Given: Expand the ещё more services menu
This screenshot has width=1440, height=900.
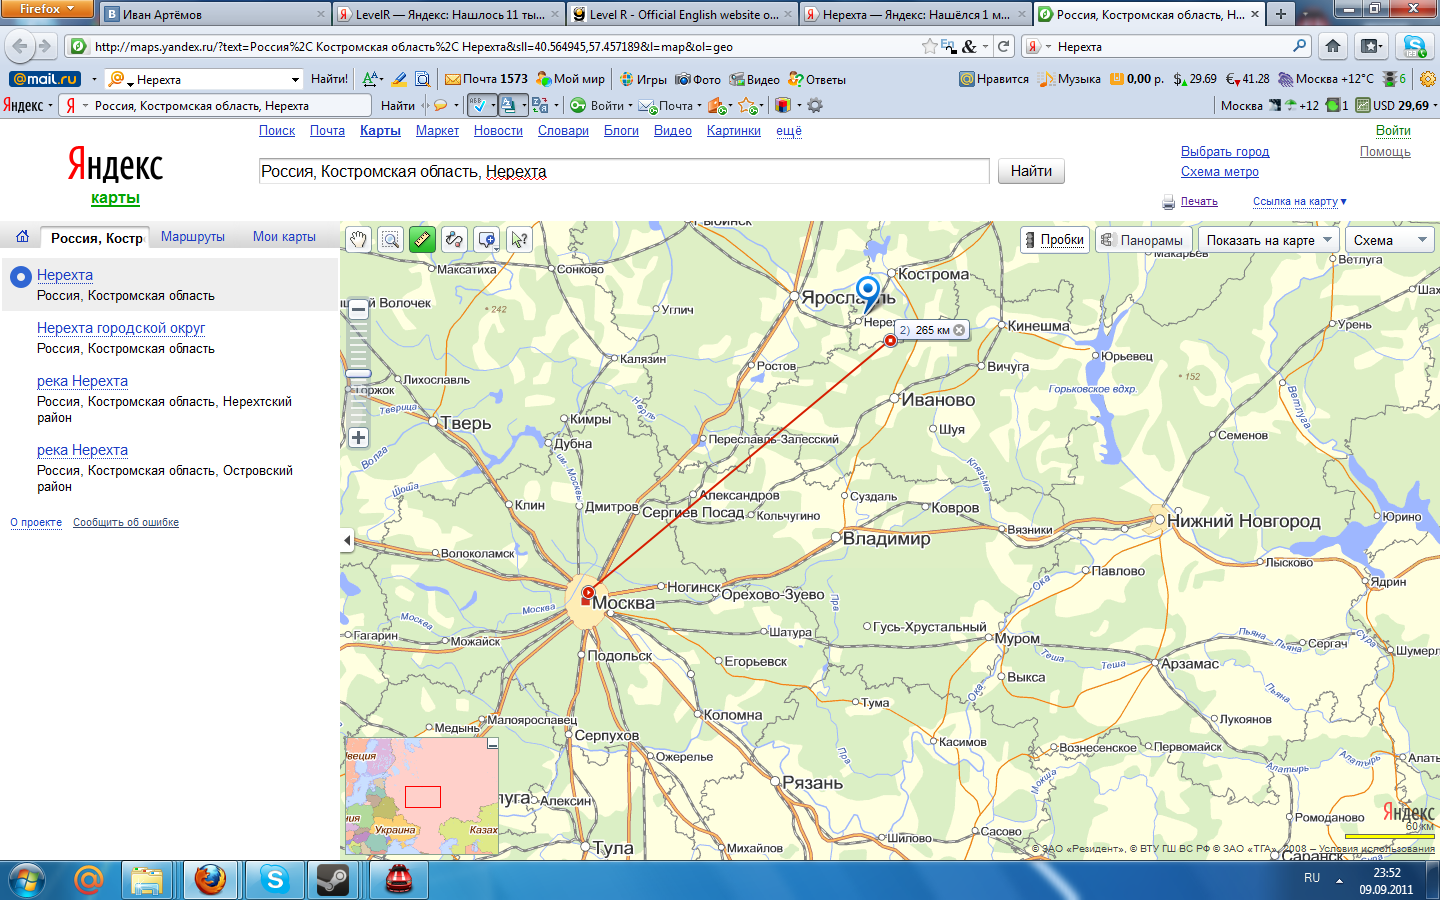Looking at the screenshot, I should 789,131.
